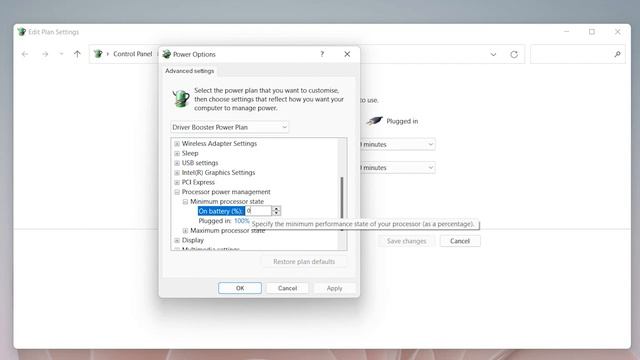640x360 pixels.
Task: Click the search box in Edit Plan Settings
Action: pyautogui.click(x=577, y=54)
